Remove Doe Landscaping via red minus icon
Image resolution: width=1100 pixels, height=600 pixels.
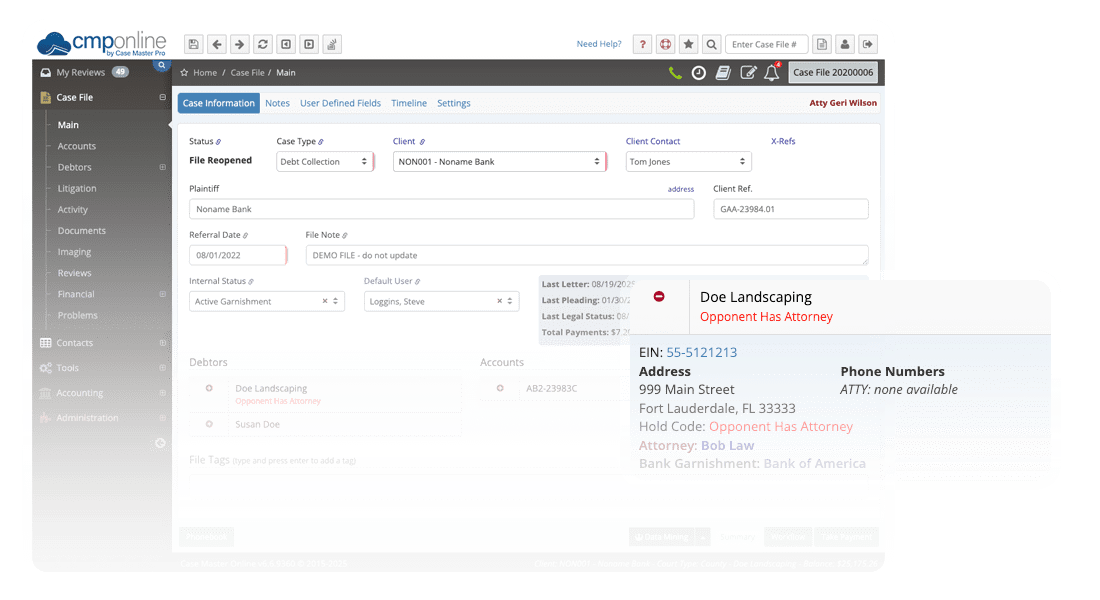tap(658, 296)
